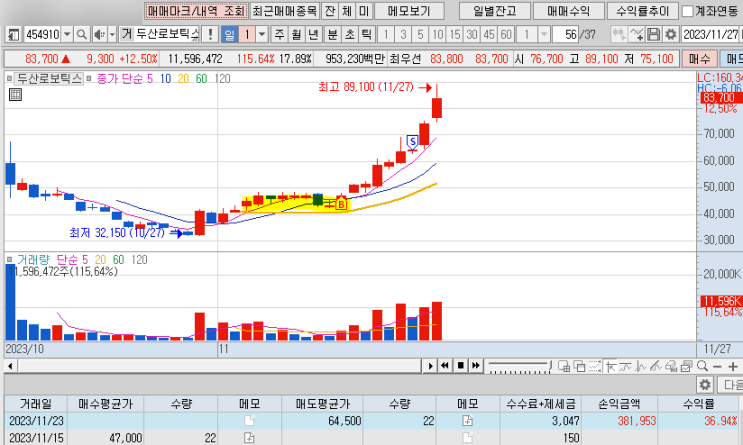Click the crosshair cursor tool icon
Image resolution: width=743 pixels, height=445 pixels.
pyautogui.click(x=610, y=366)
